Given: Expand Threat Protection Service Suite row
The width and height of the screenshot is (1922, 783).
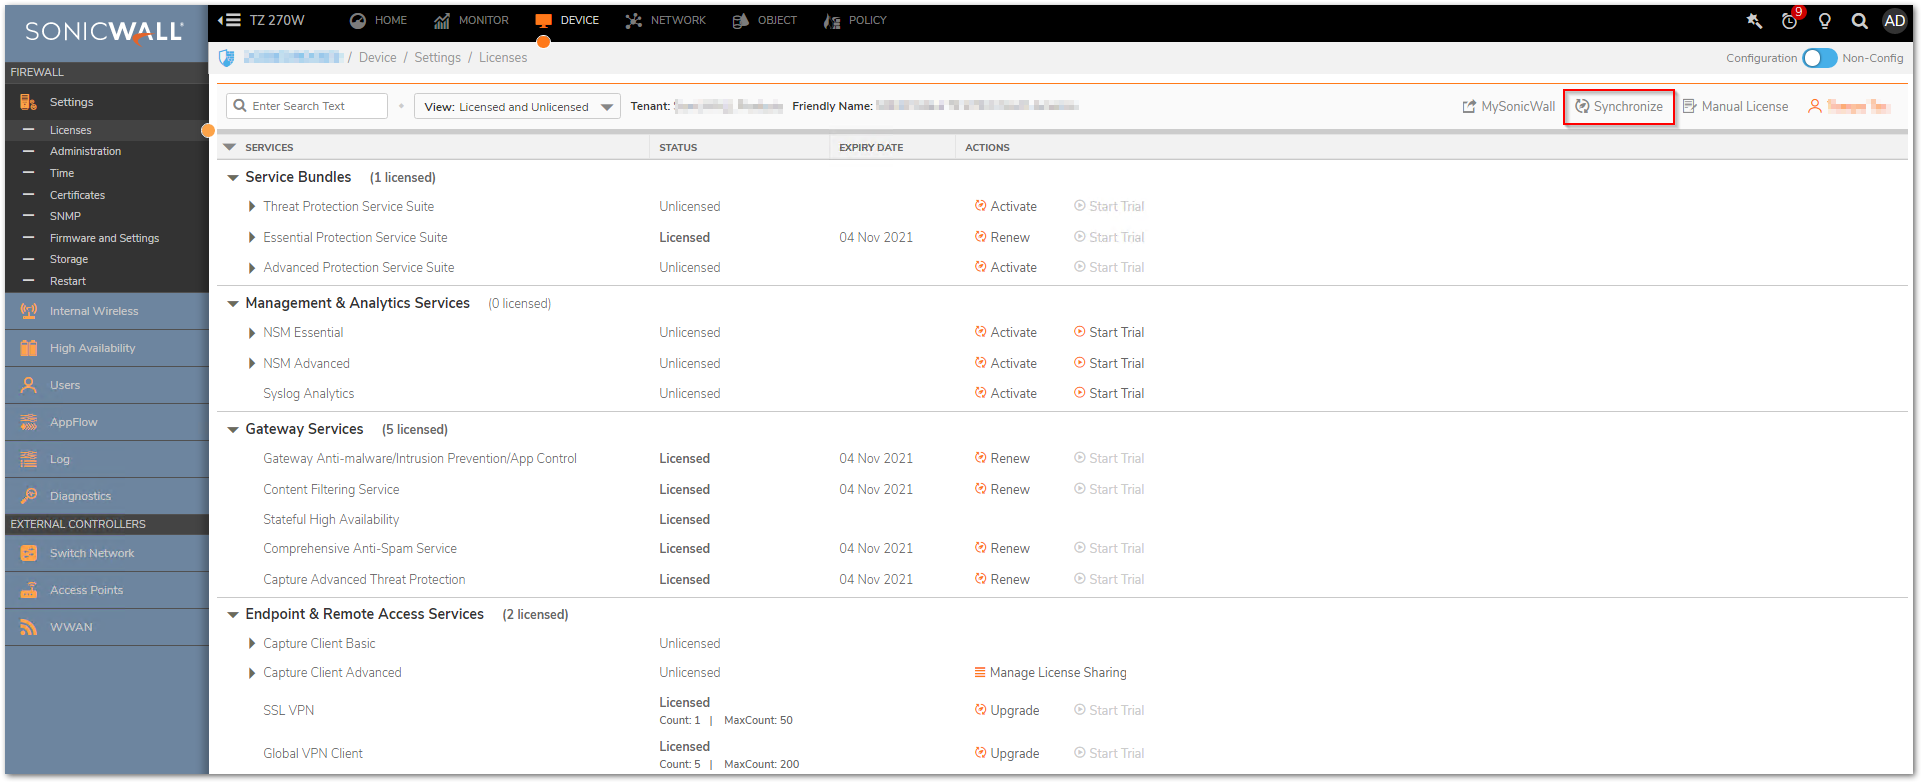Looking at the screenshot, I should click(252, 207).
